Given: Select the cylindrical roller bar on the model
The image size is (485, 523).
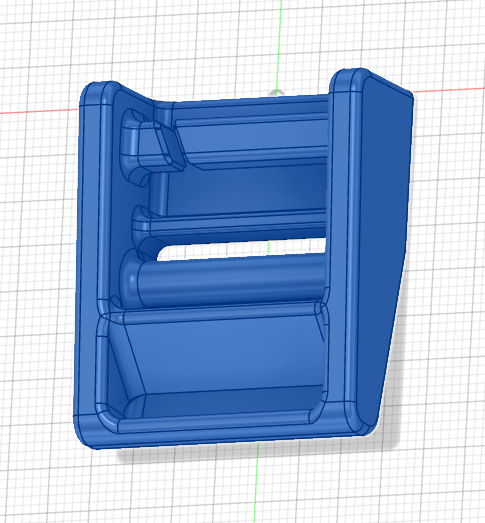Looking at the screenshot, I should (230, 279).
